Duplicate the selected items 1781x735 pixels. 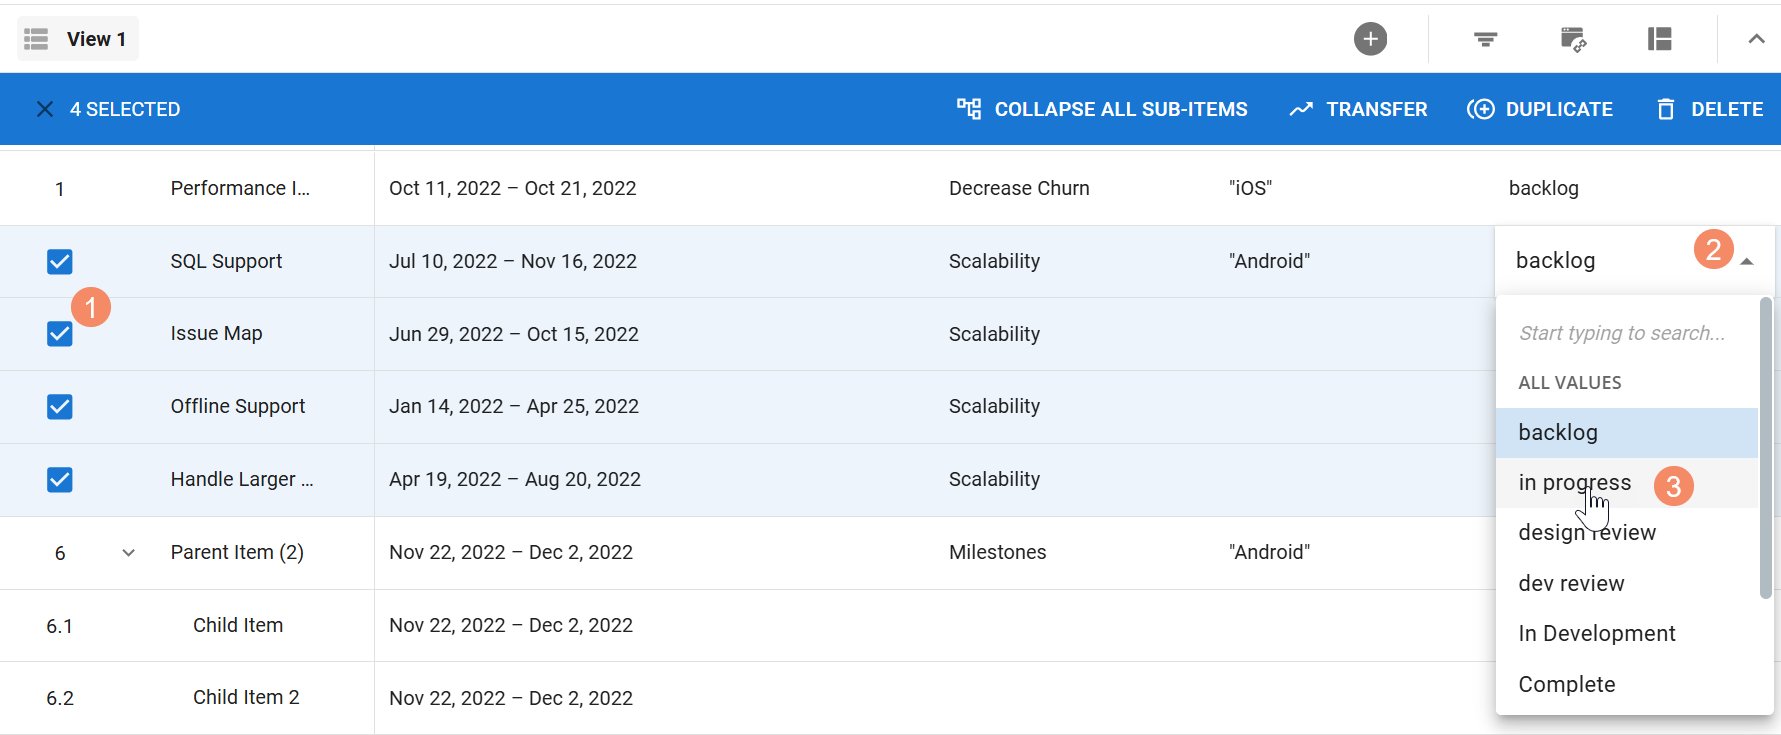point(1540,109)
